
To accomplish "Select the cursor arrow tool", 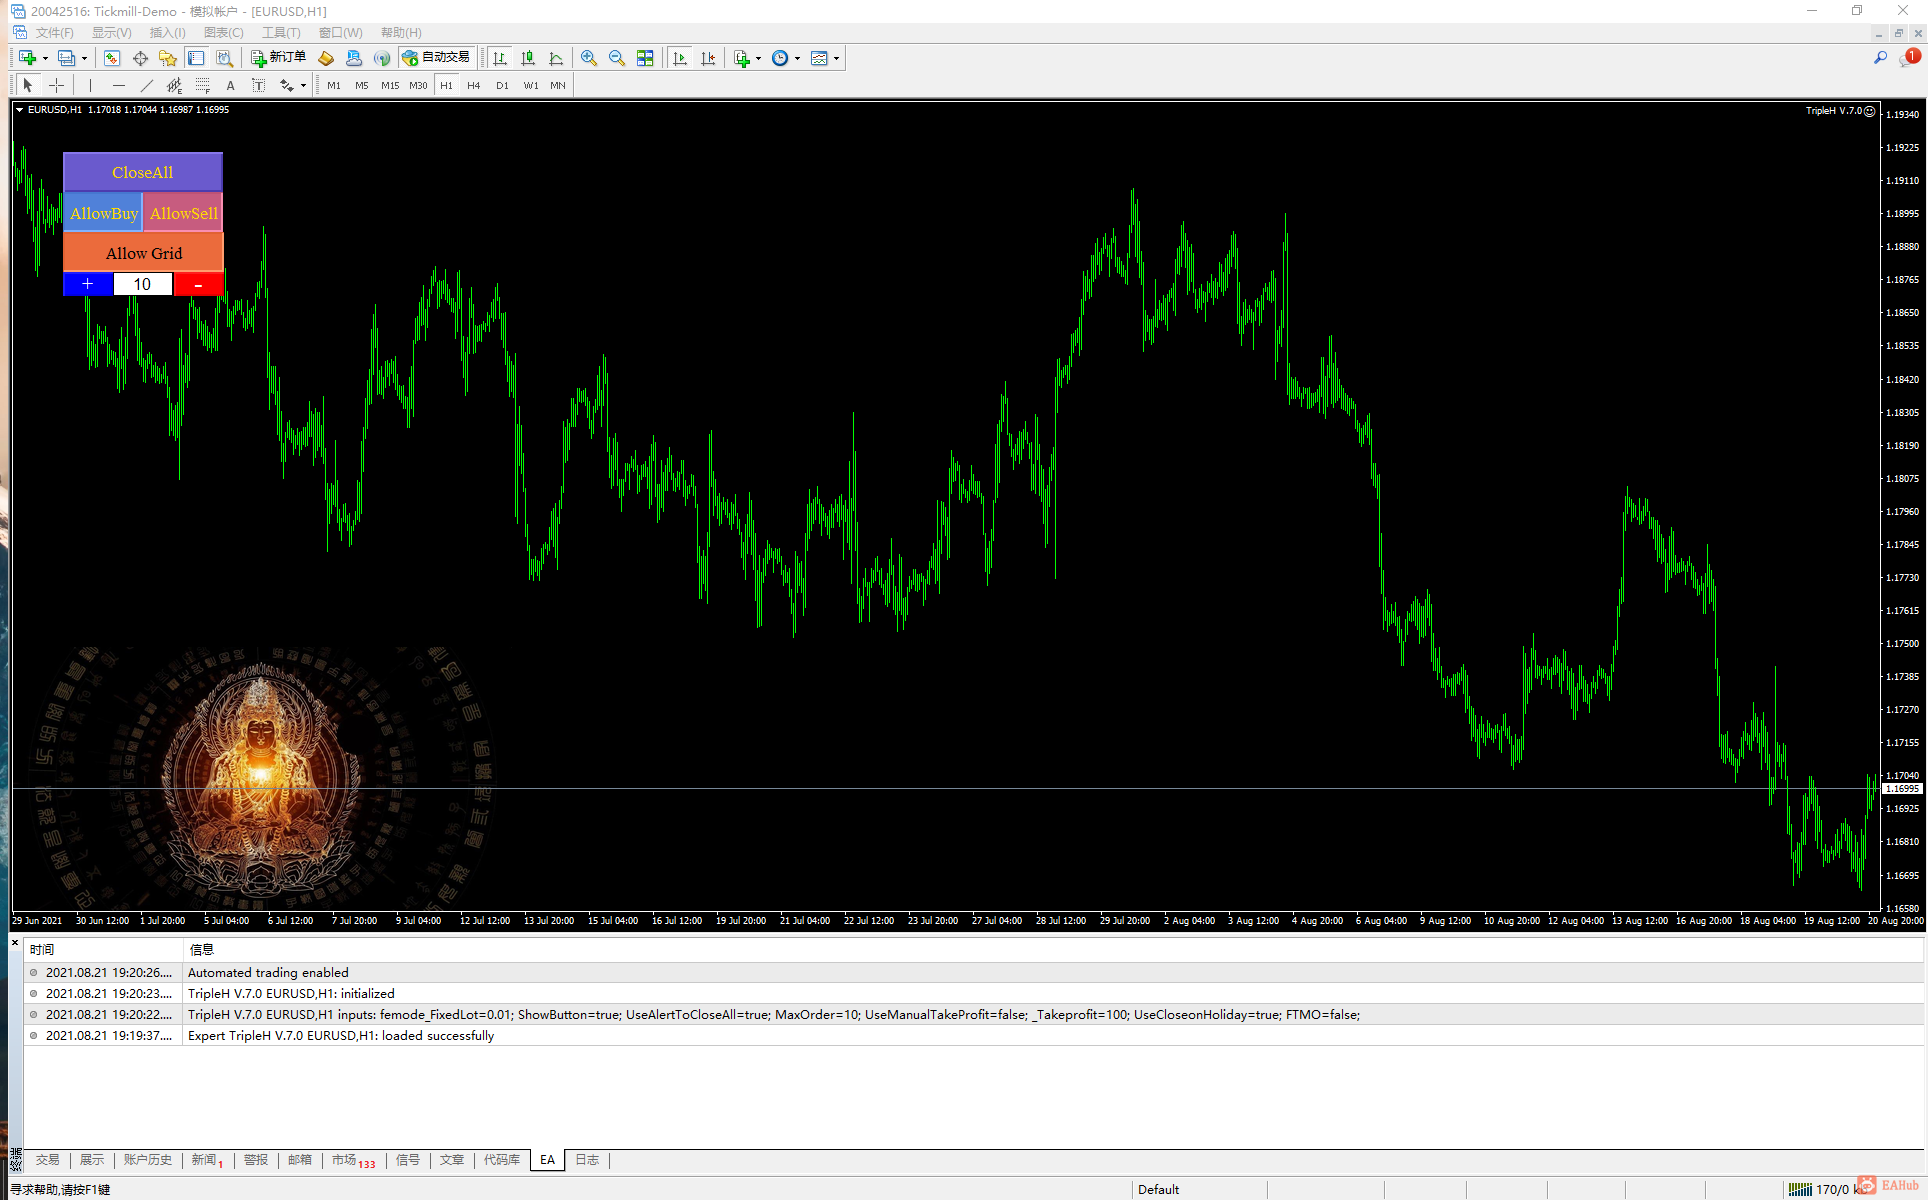I will (28, 85).
